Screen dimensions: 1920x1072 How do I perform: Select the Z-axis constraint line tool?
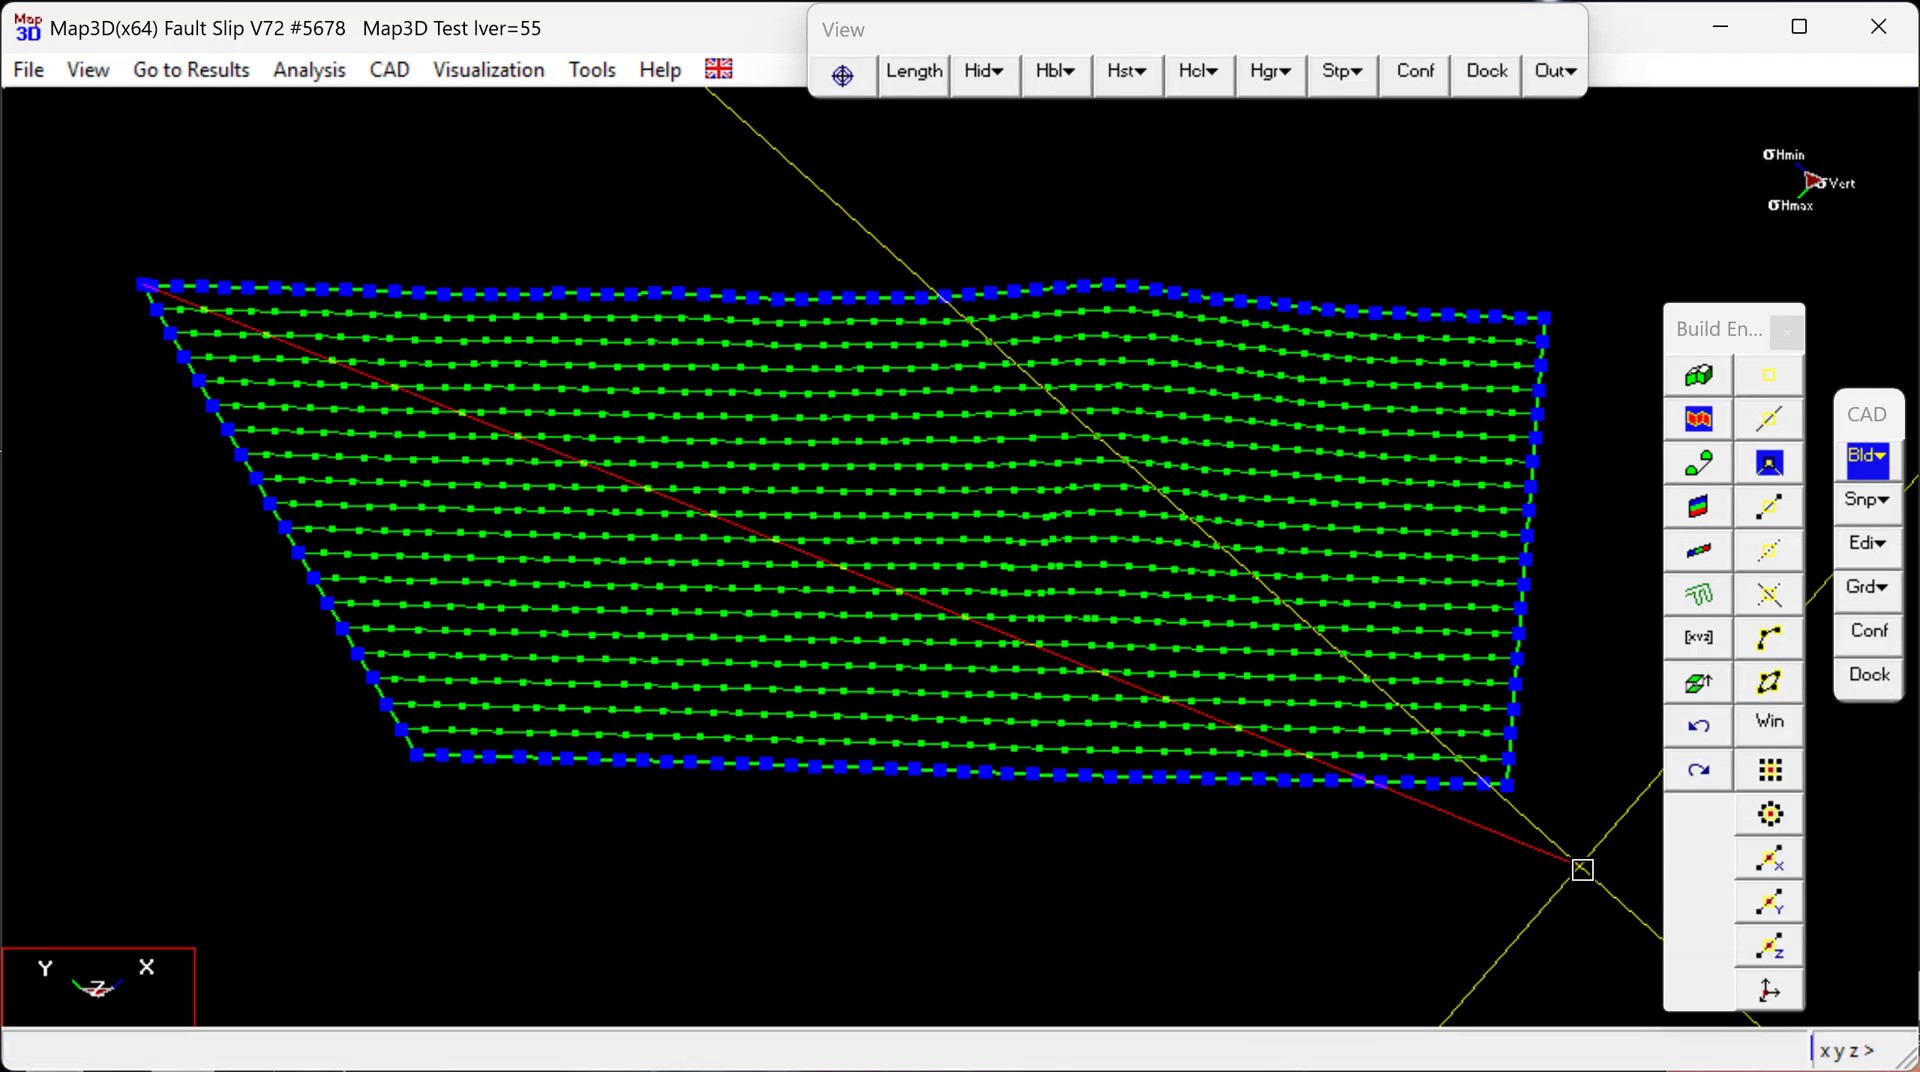[1770, 947]
